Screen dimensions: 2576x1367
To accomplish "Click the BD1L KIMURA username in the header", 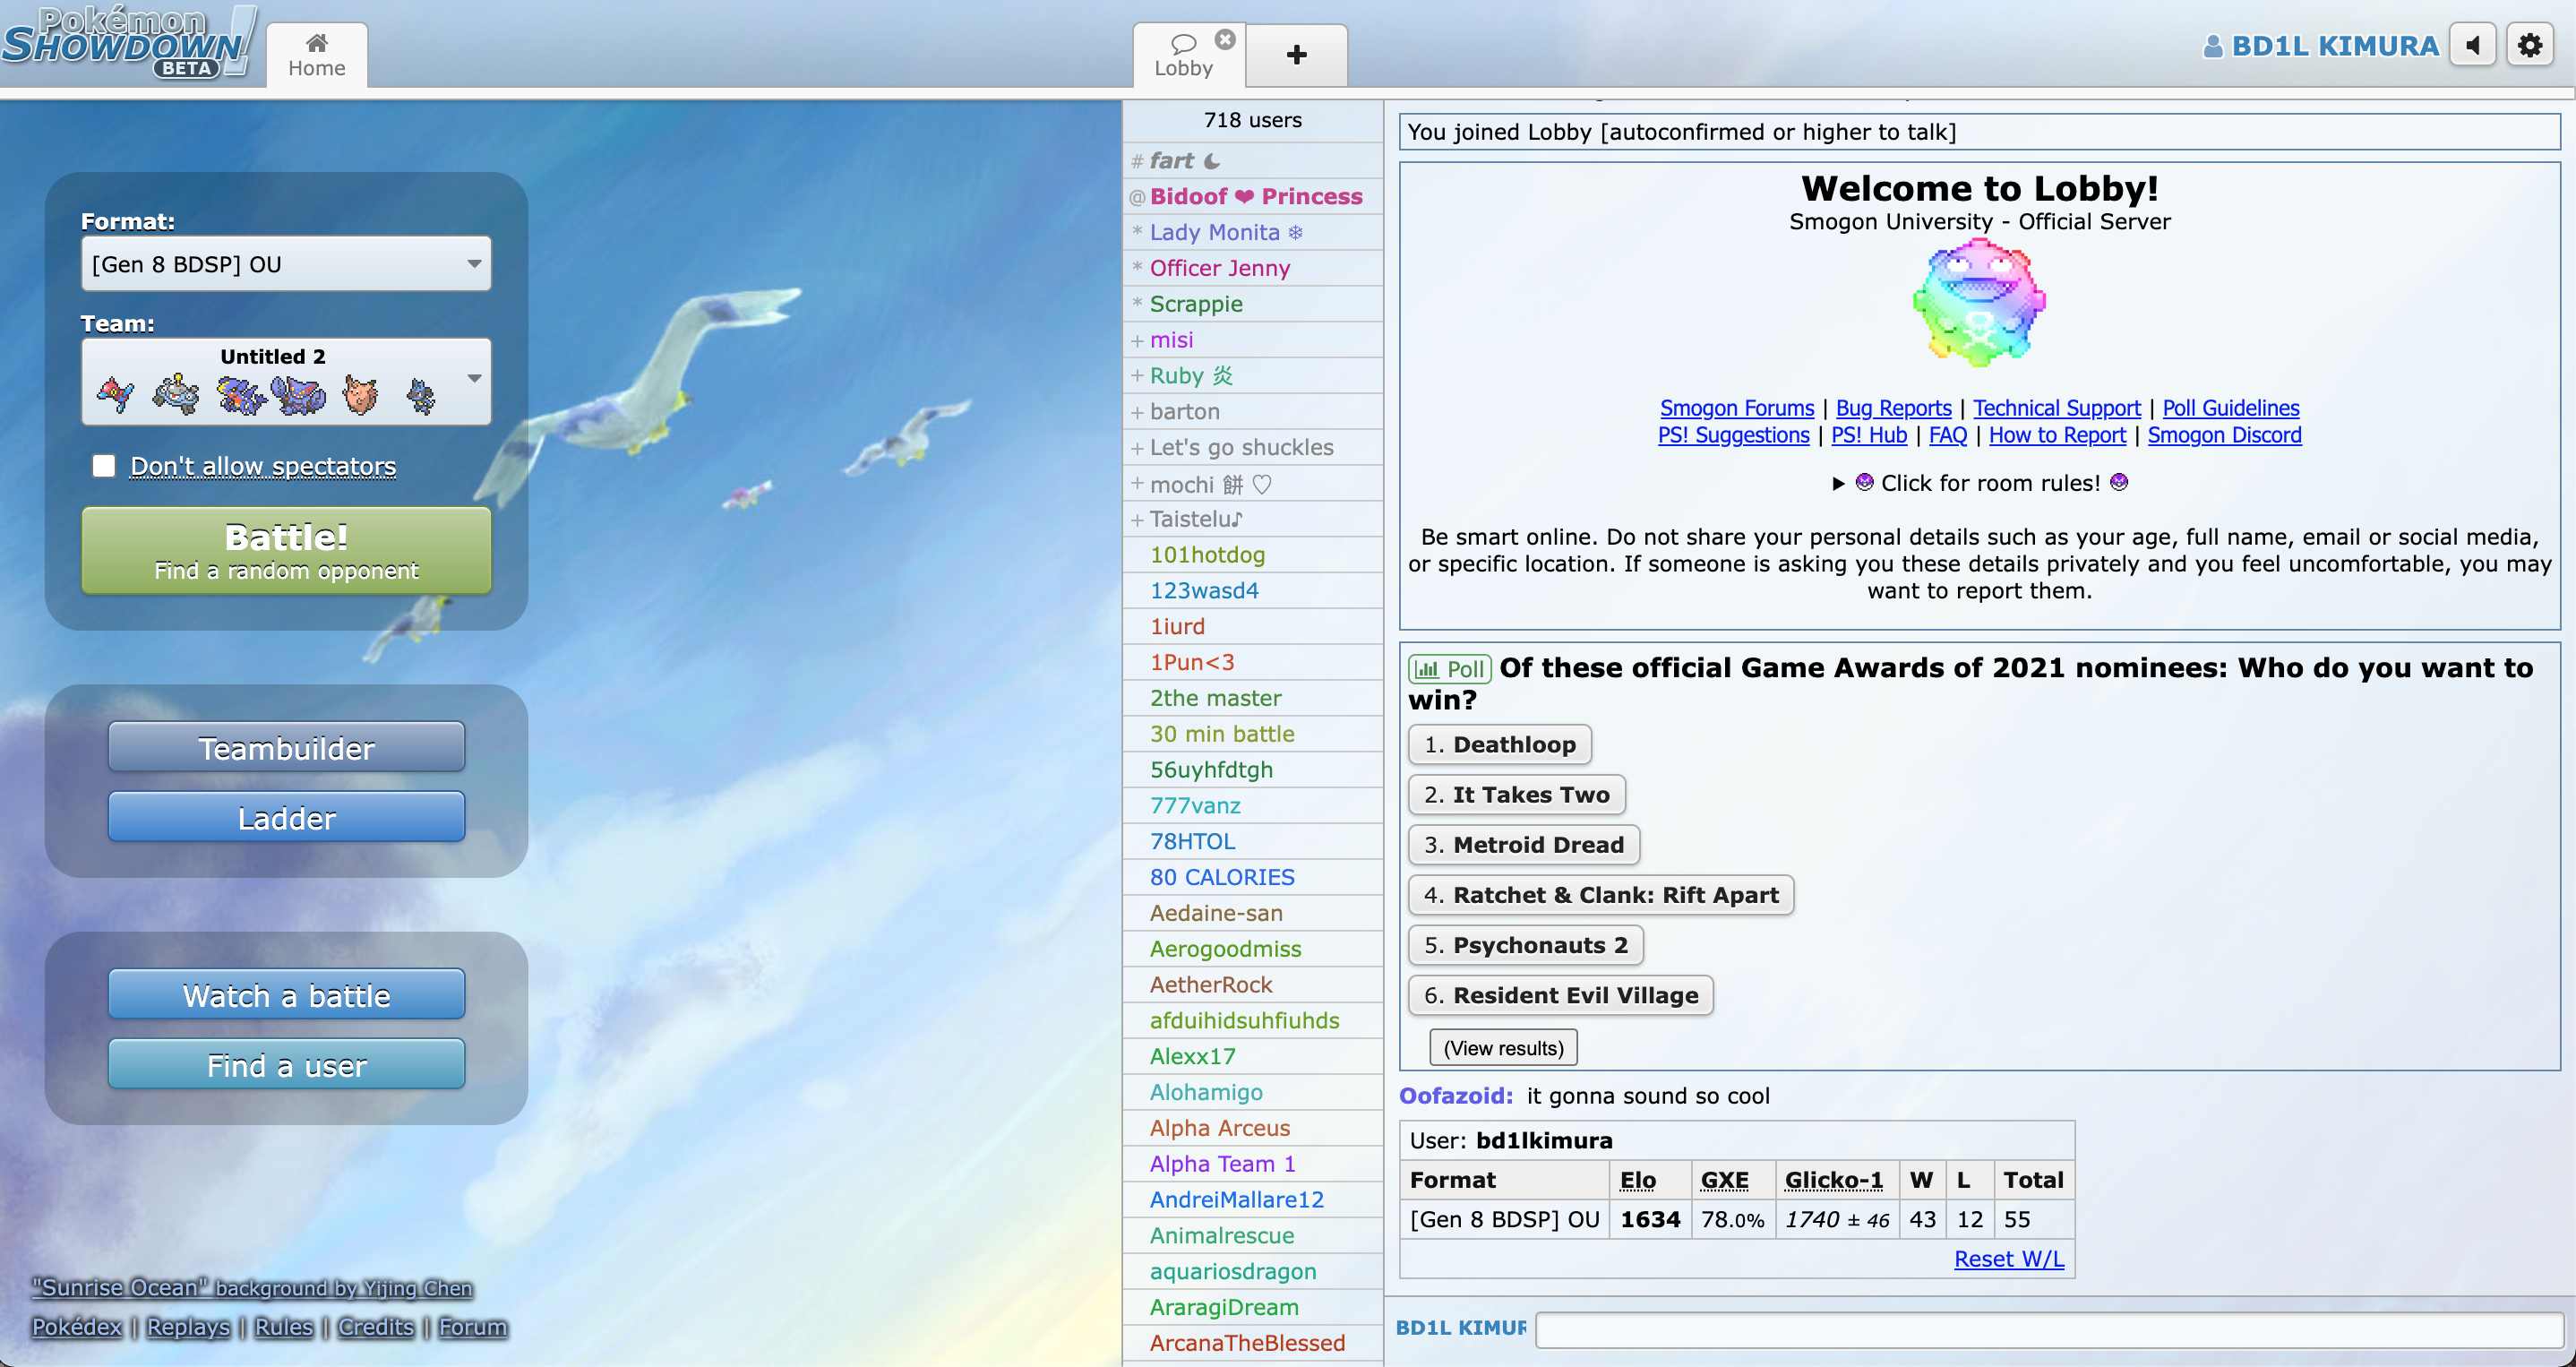I will tap(2321, 46).
